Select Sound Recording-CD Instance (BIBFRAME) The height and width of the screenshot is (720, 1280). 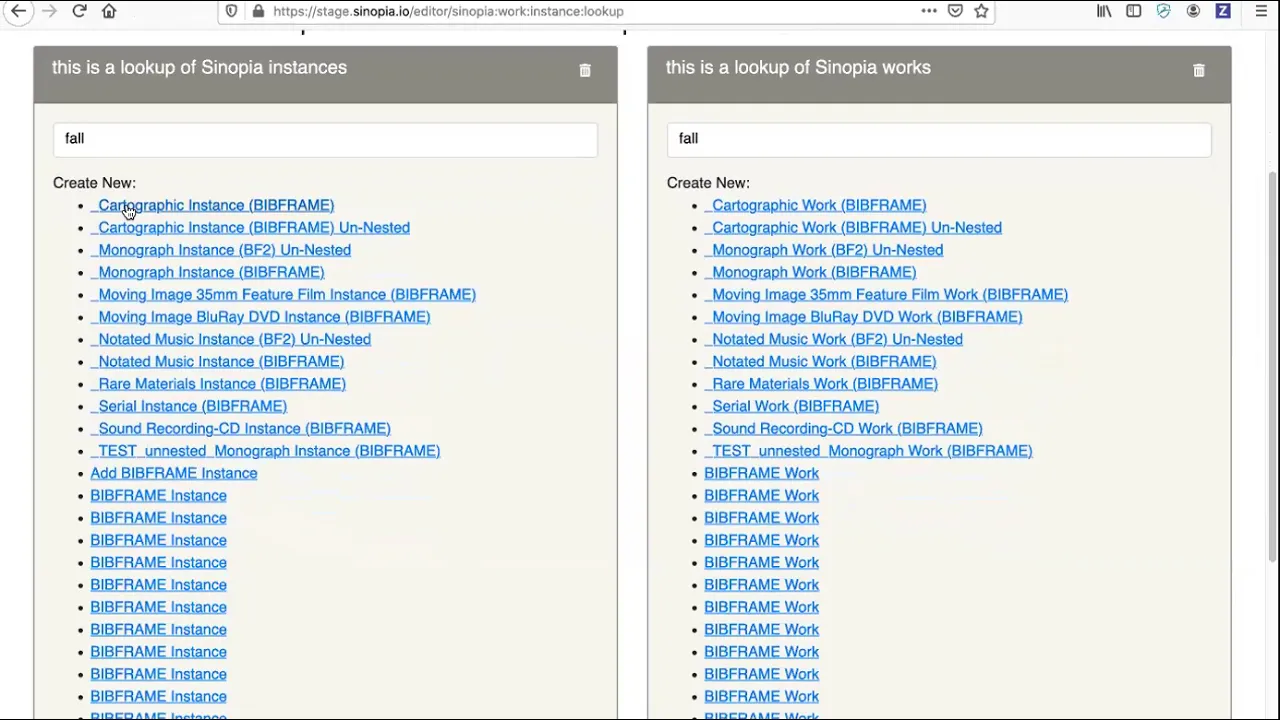pyautogui.click(x=240, y=428)
